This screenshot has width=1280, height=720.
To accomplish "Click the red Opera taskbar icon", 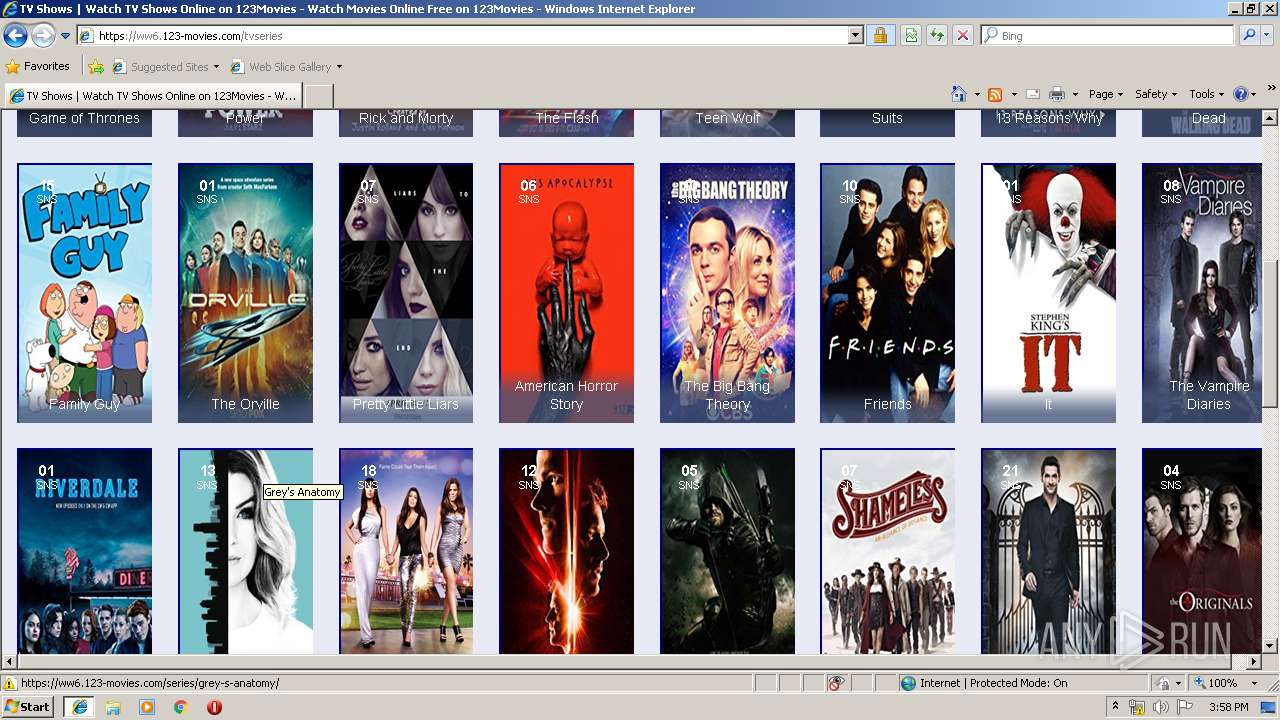I will 214,707.
